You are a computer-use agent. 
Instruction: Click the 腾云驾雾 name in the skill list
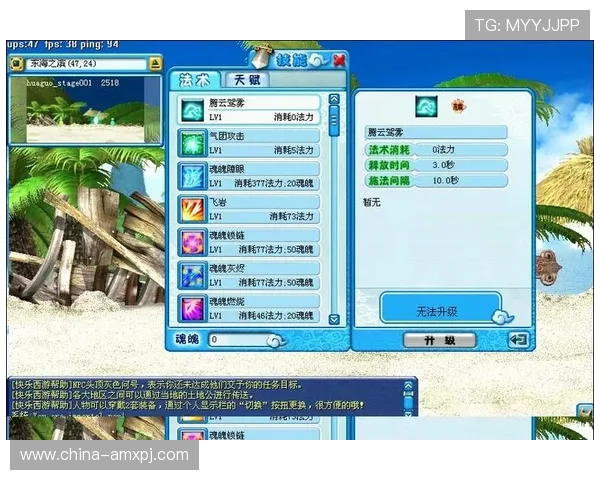click(x=227, y=103)
